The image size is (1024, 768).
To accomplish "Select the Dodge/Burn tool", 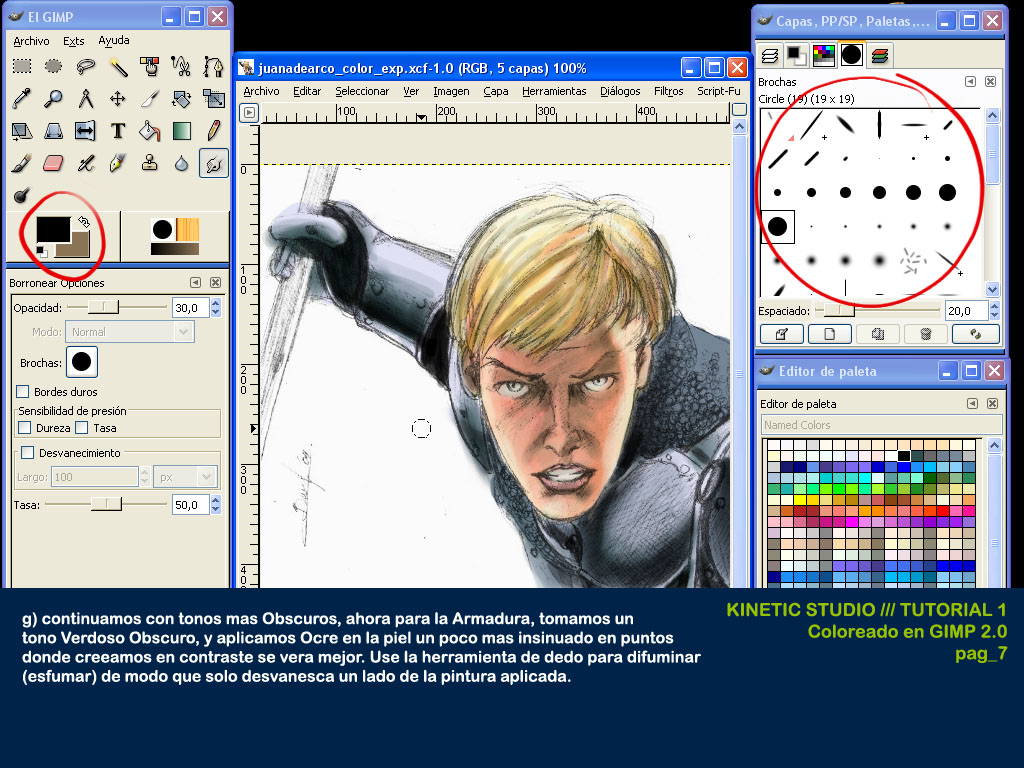I will click(22, 195).
